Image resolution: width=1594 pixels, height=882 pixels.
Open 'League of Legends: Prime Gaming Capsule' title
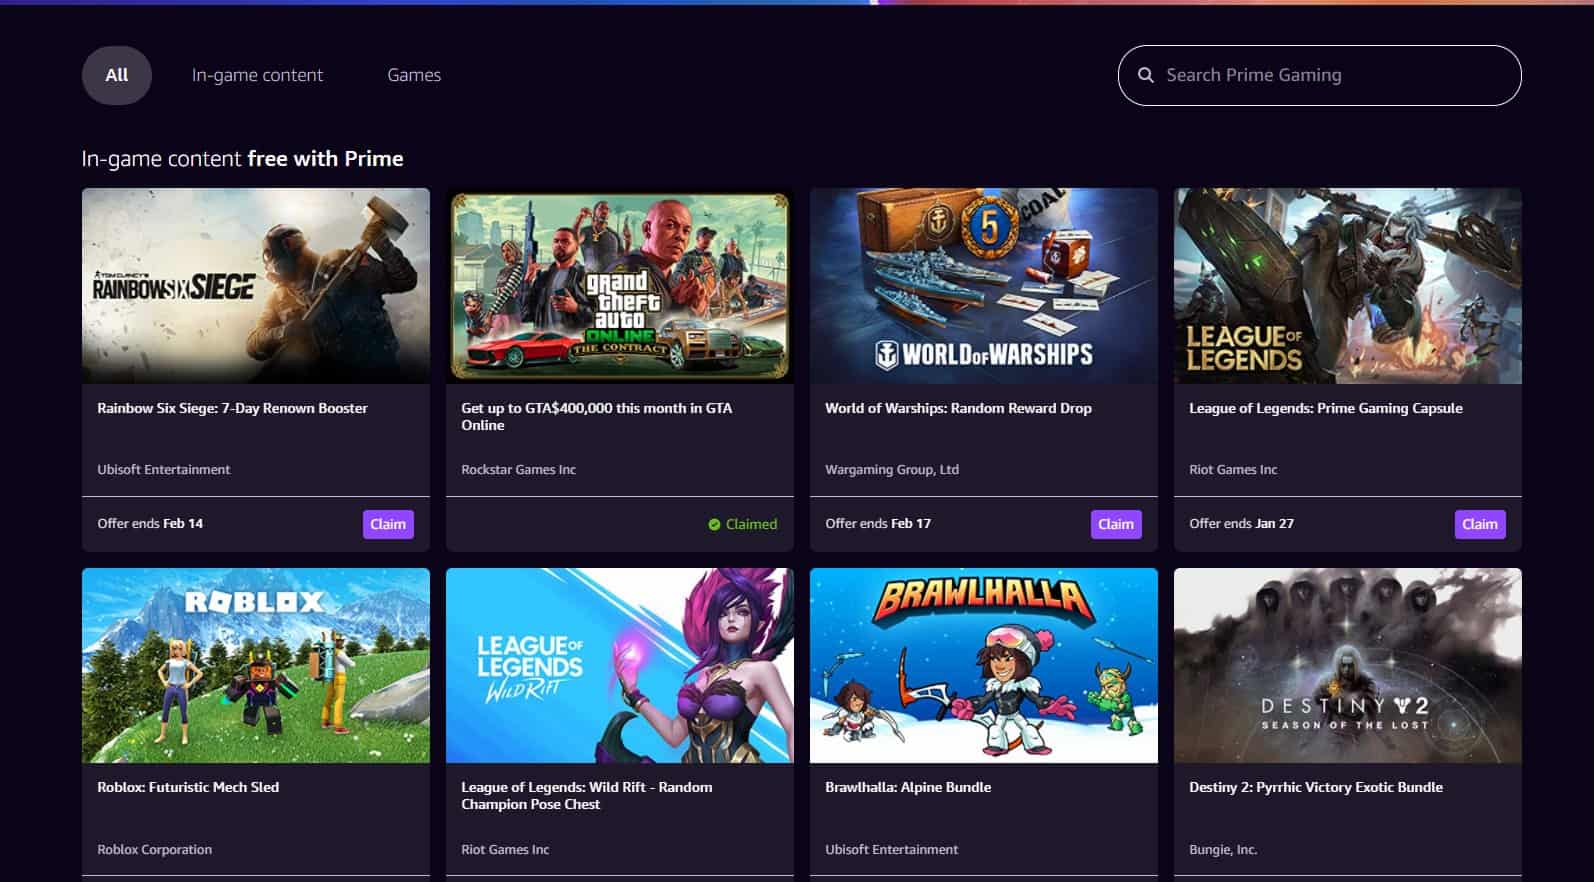pyautogui.click(x=1325, y=408)
